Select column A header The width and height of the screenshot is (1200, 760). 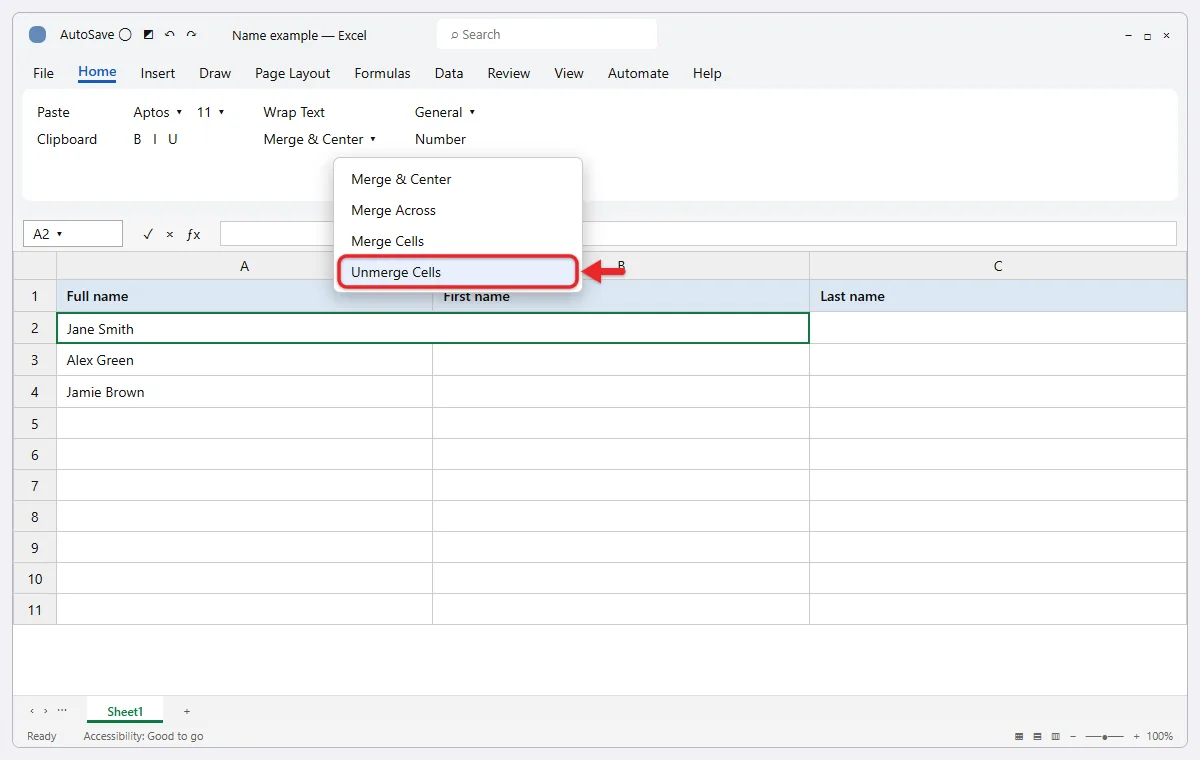244,266
